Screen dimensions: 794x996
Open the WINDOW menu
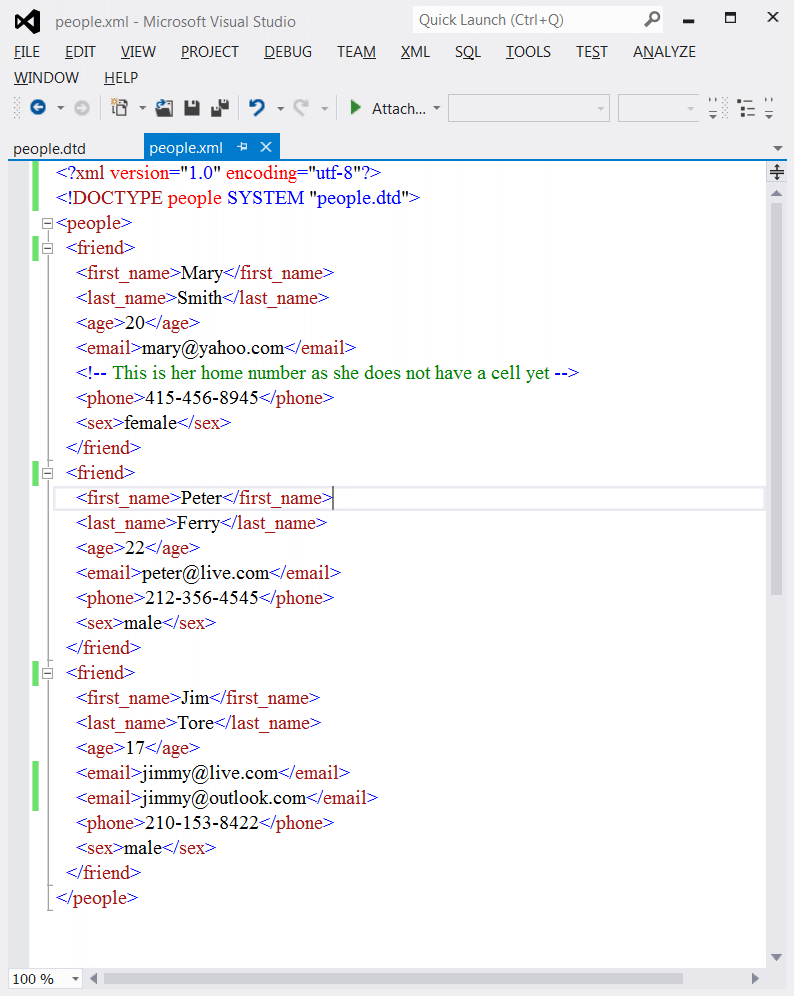click(46, 77)
